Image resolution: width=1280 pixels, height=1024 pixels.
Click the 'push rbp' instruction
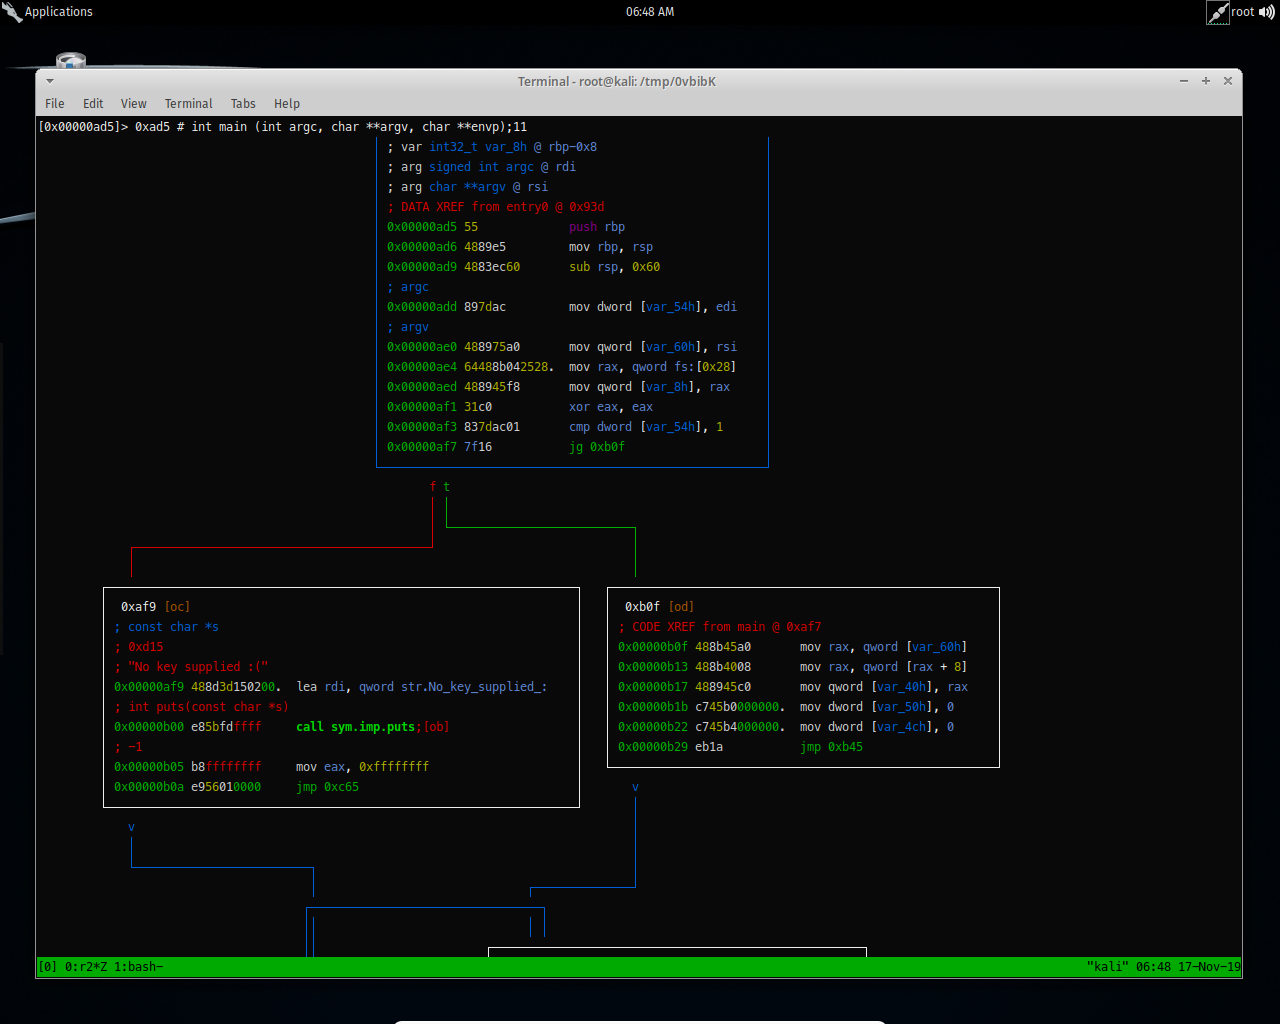[x=597, y=227]
